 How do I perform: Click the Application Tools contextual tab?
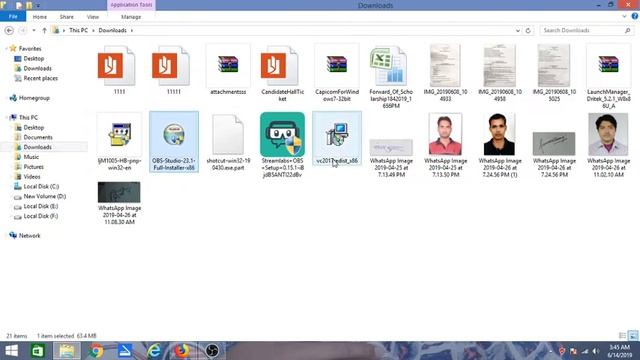[131, 5]
